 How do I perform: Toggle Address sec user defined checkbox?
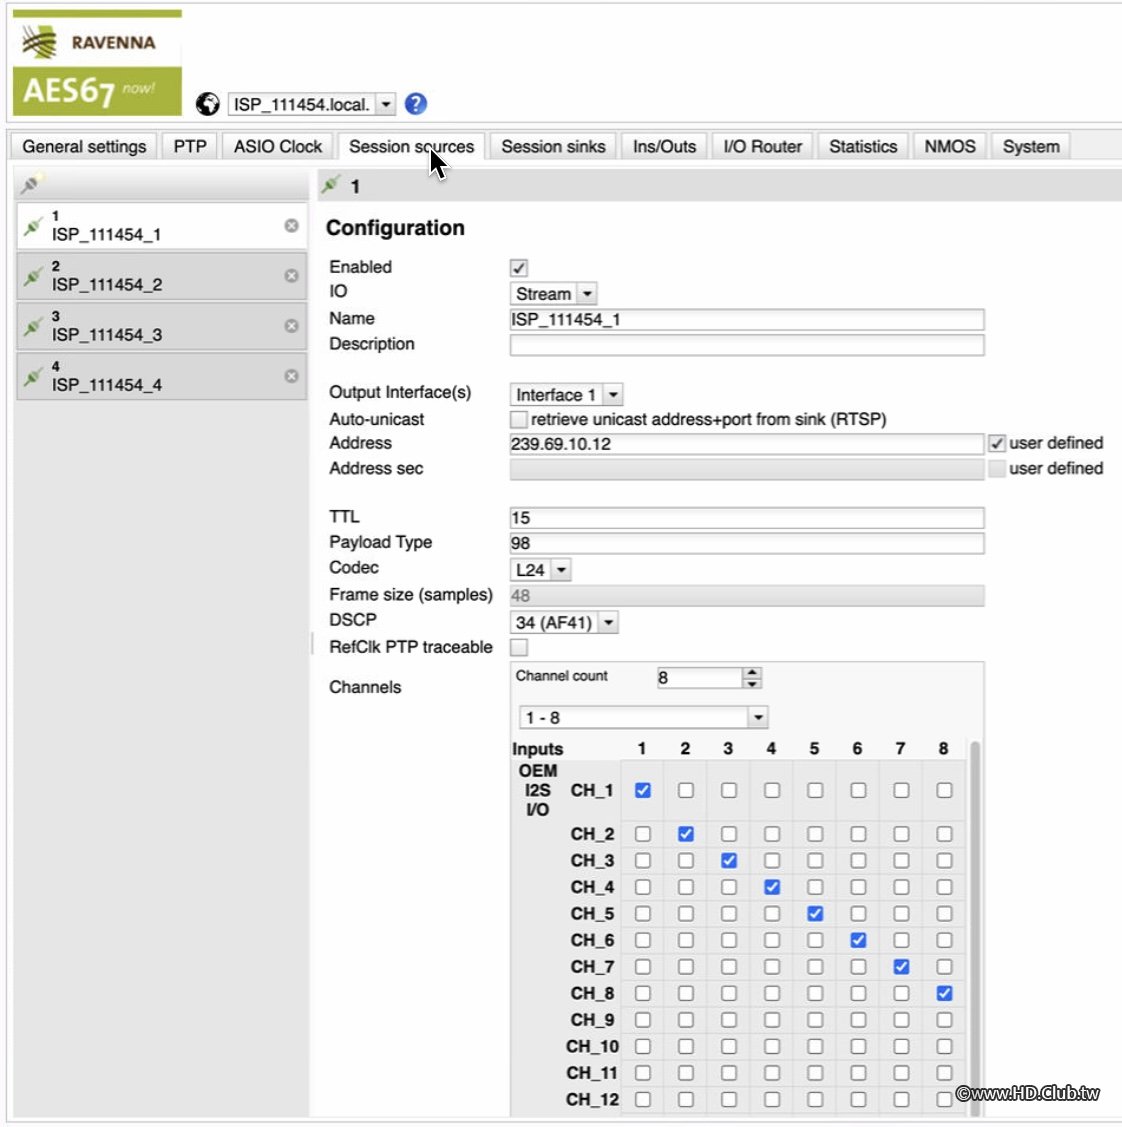[996, 469]
